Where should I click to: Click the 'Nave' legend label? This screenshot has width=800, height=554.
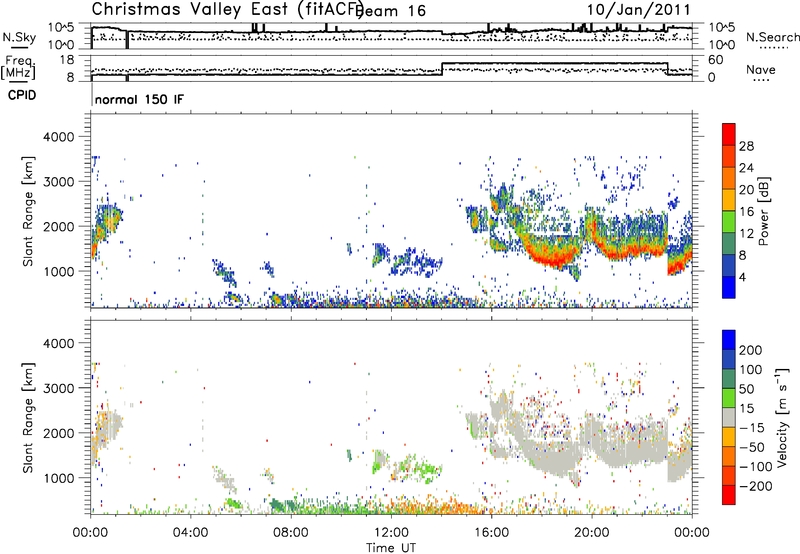click(x=760, y=69)
